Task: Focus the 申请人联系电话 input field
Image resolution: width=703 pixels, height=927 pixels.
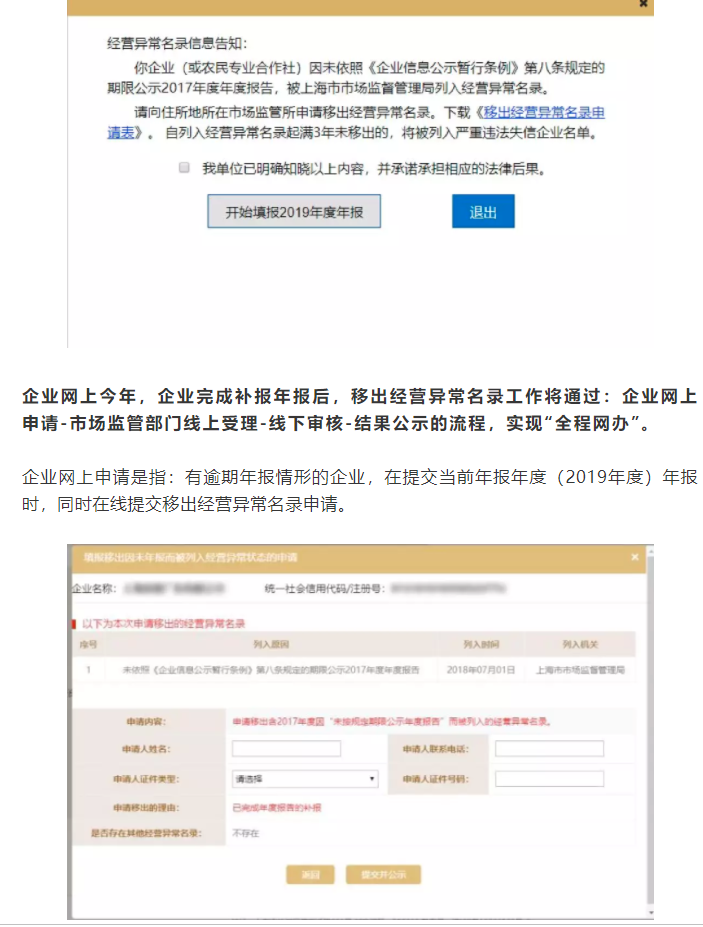Action: [x=549, y=749]
